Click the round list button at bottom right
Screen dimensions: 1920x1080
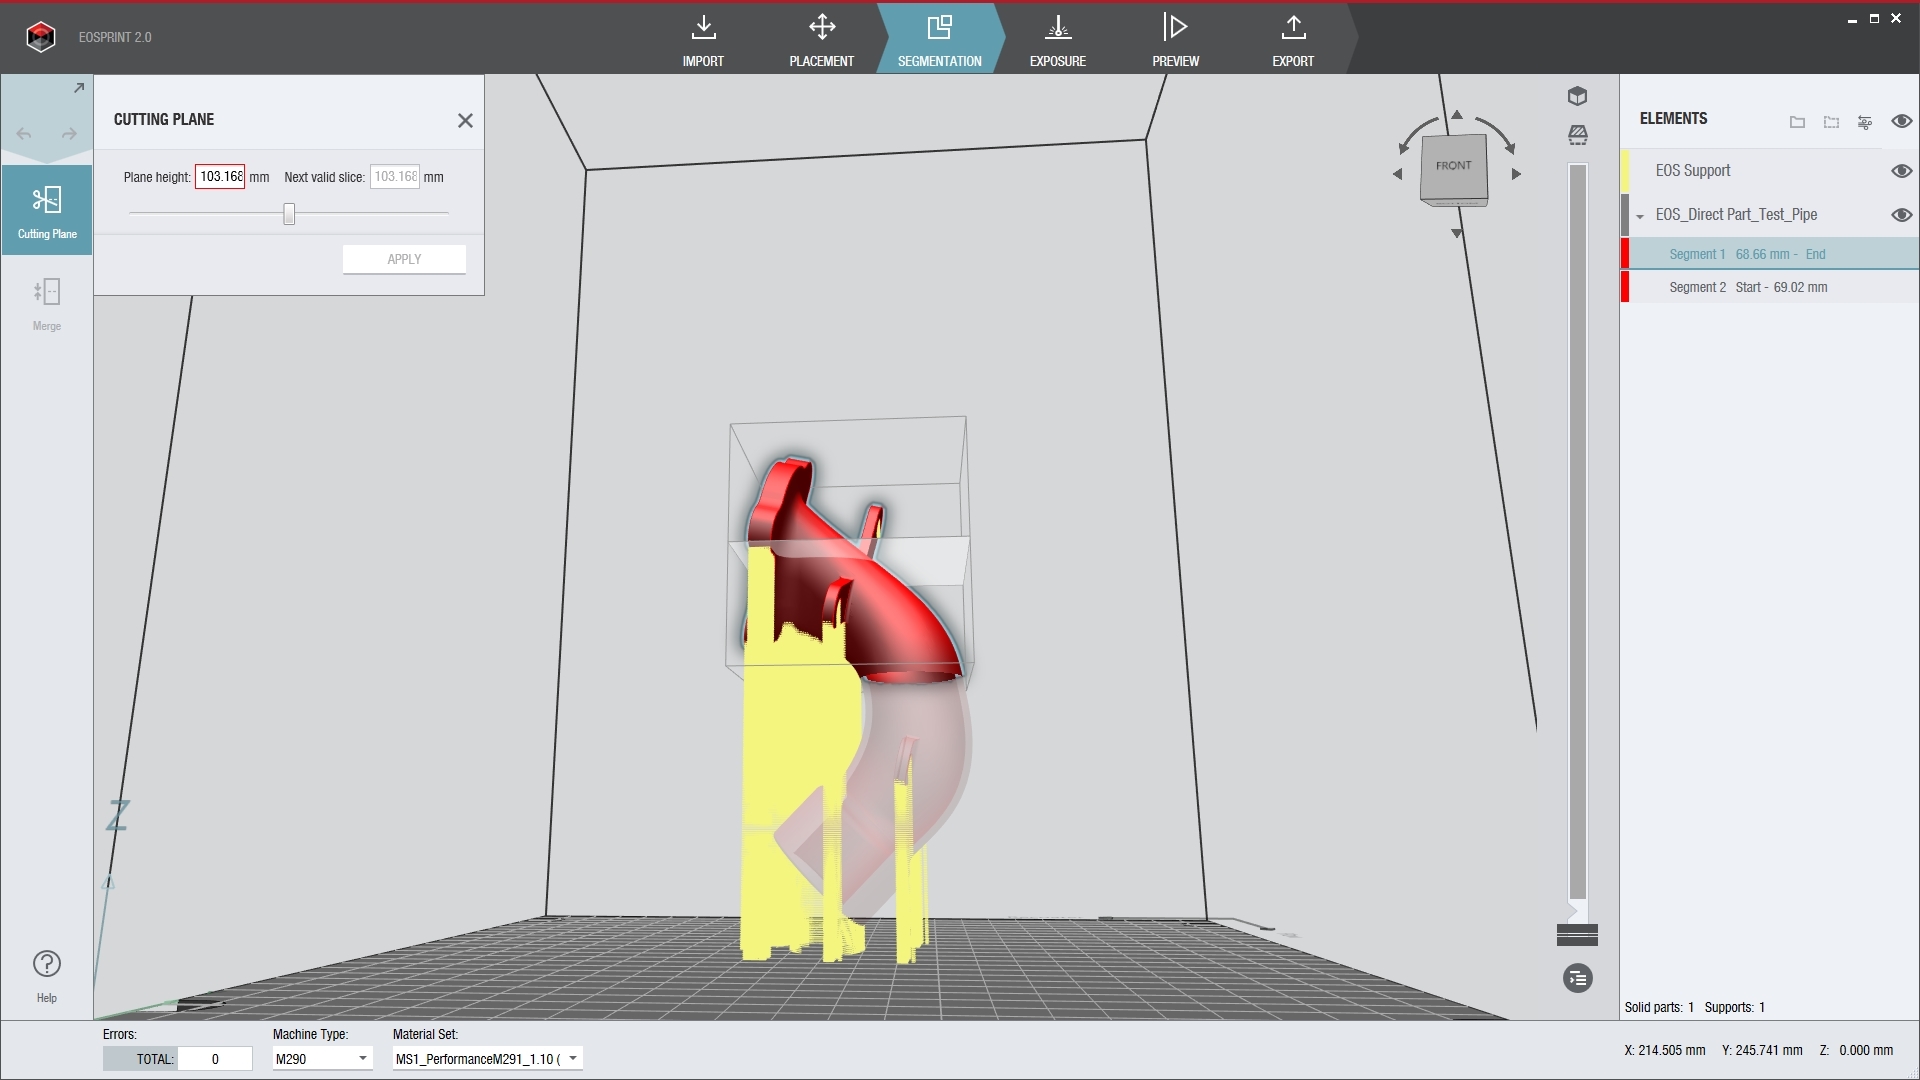point(1578,978)
